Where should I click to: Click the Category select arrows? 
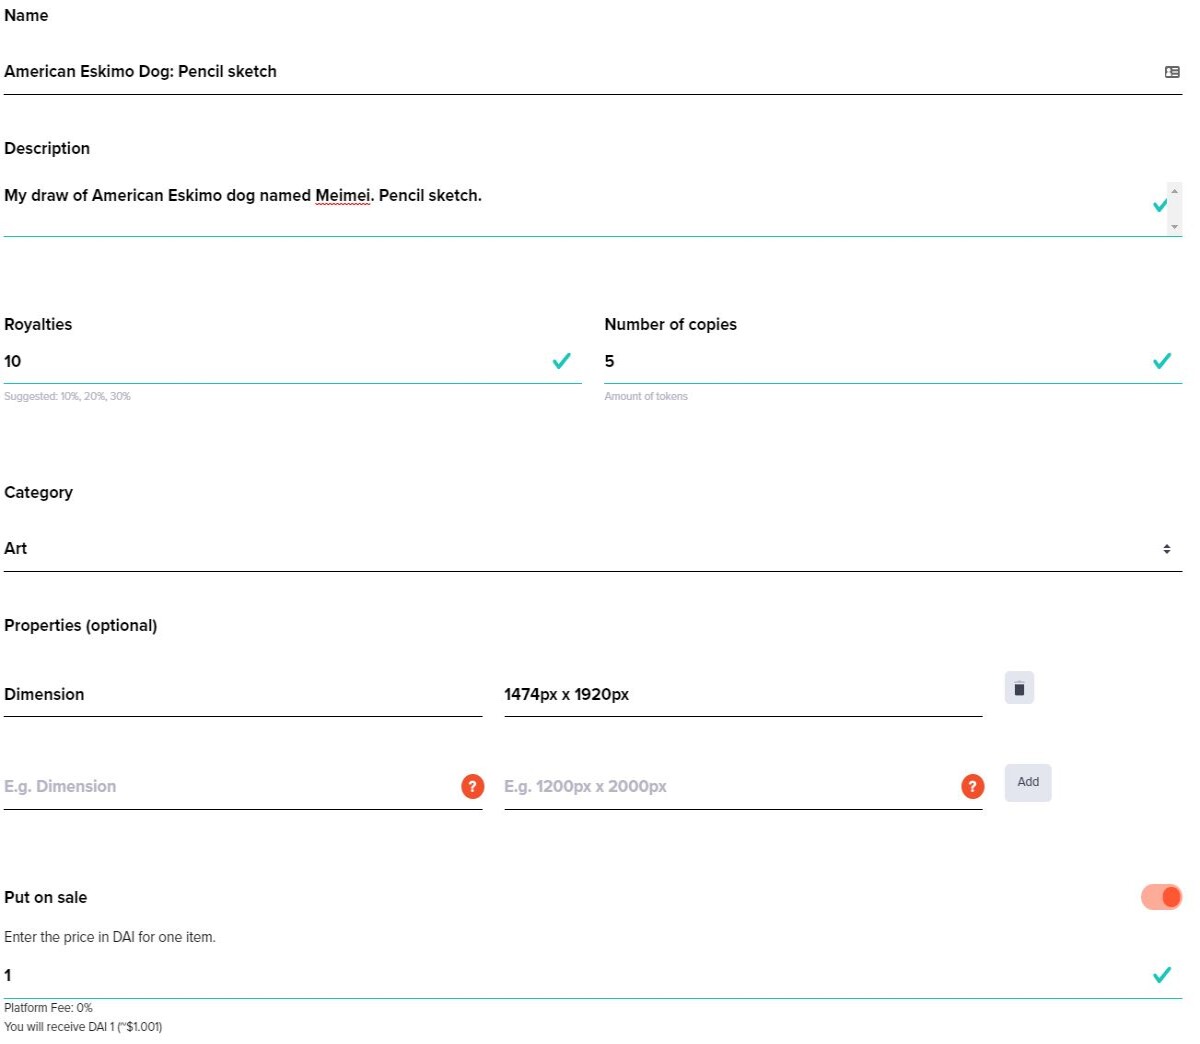coord(1167,549)
